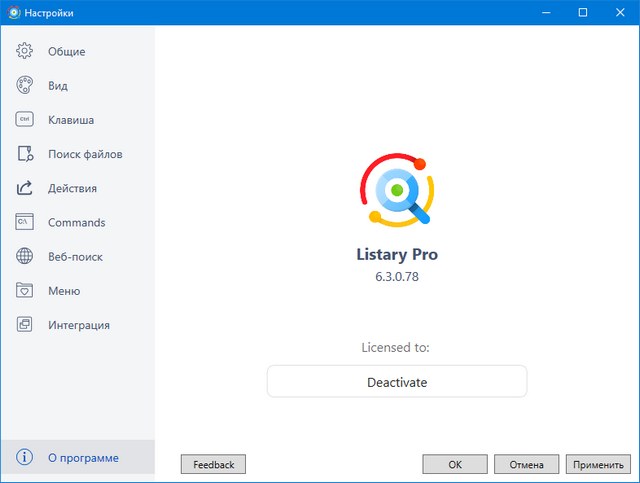Click the globe icon for Веб-поиск
The width and height of the screenshot is (640, 483).
click(x=25, y=257)
